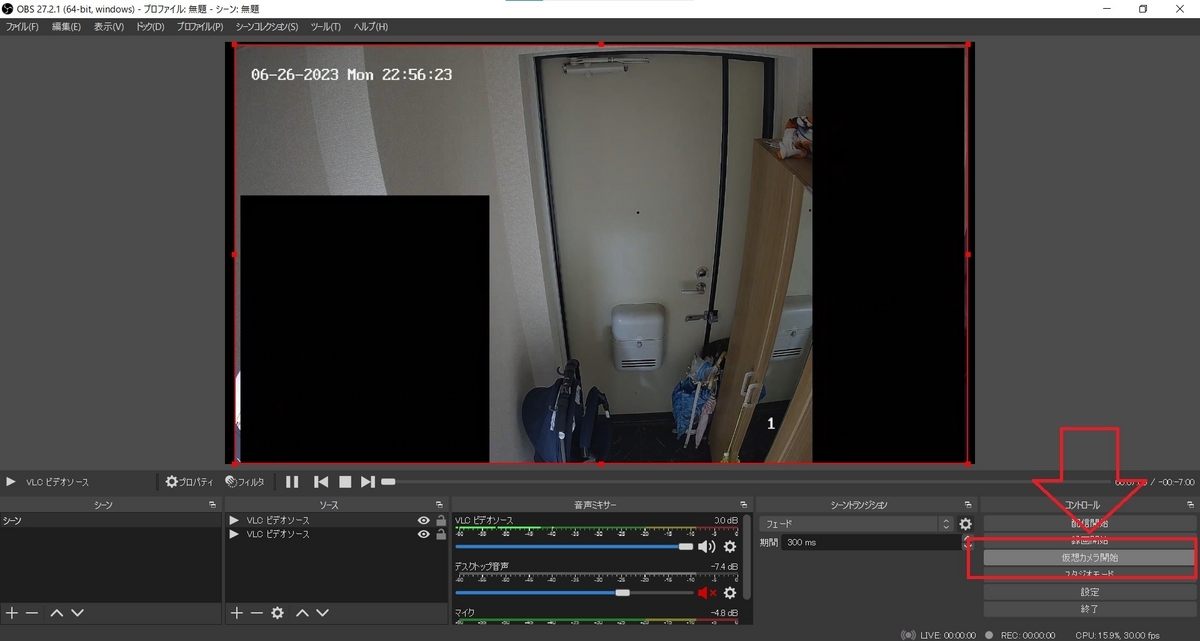Skip to next item in playlist
Screen dimensions: 1200x641
click(368, 482)
